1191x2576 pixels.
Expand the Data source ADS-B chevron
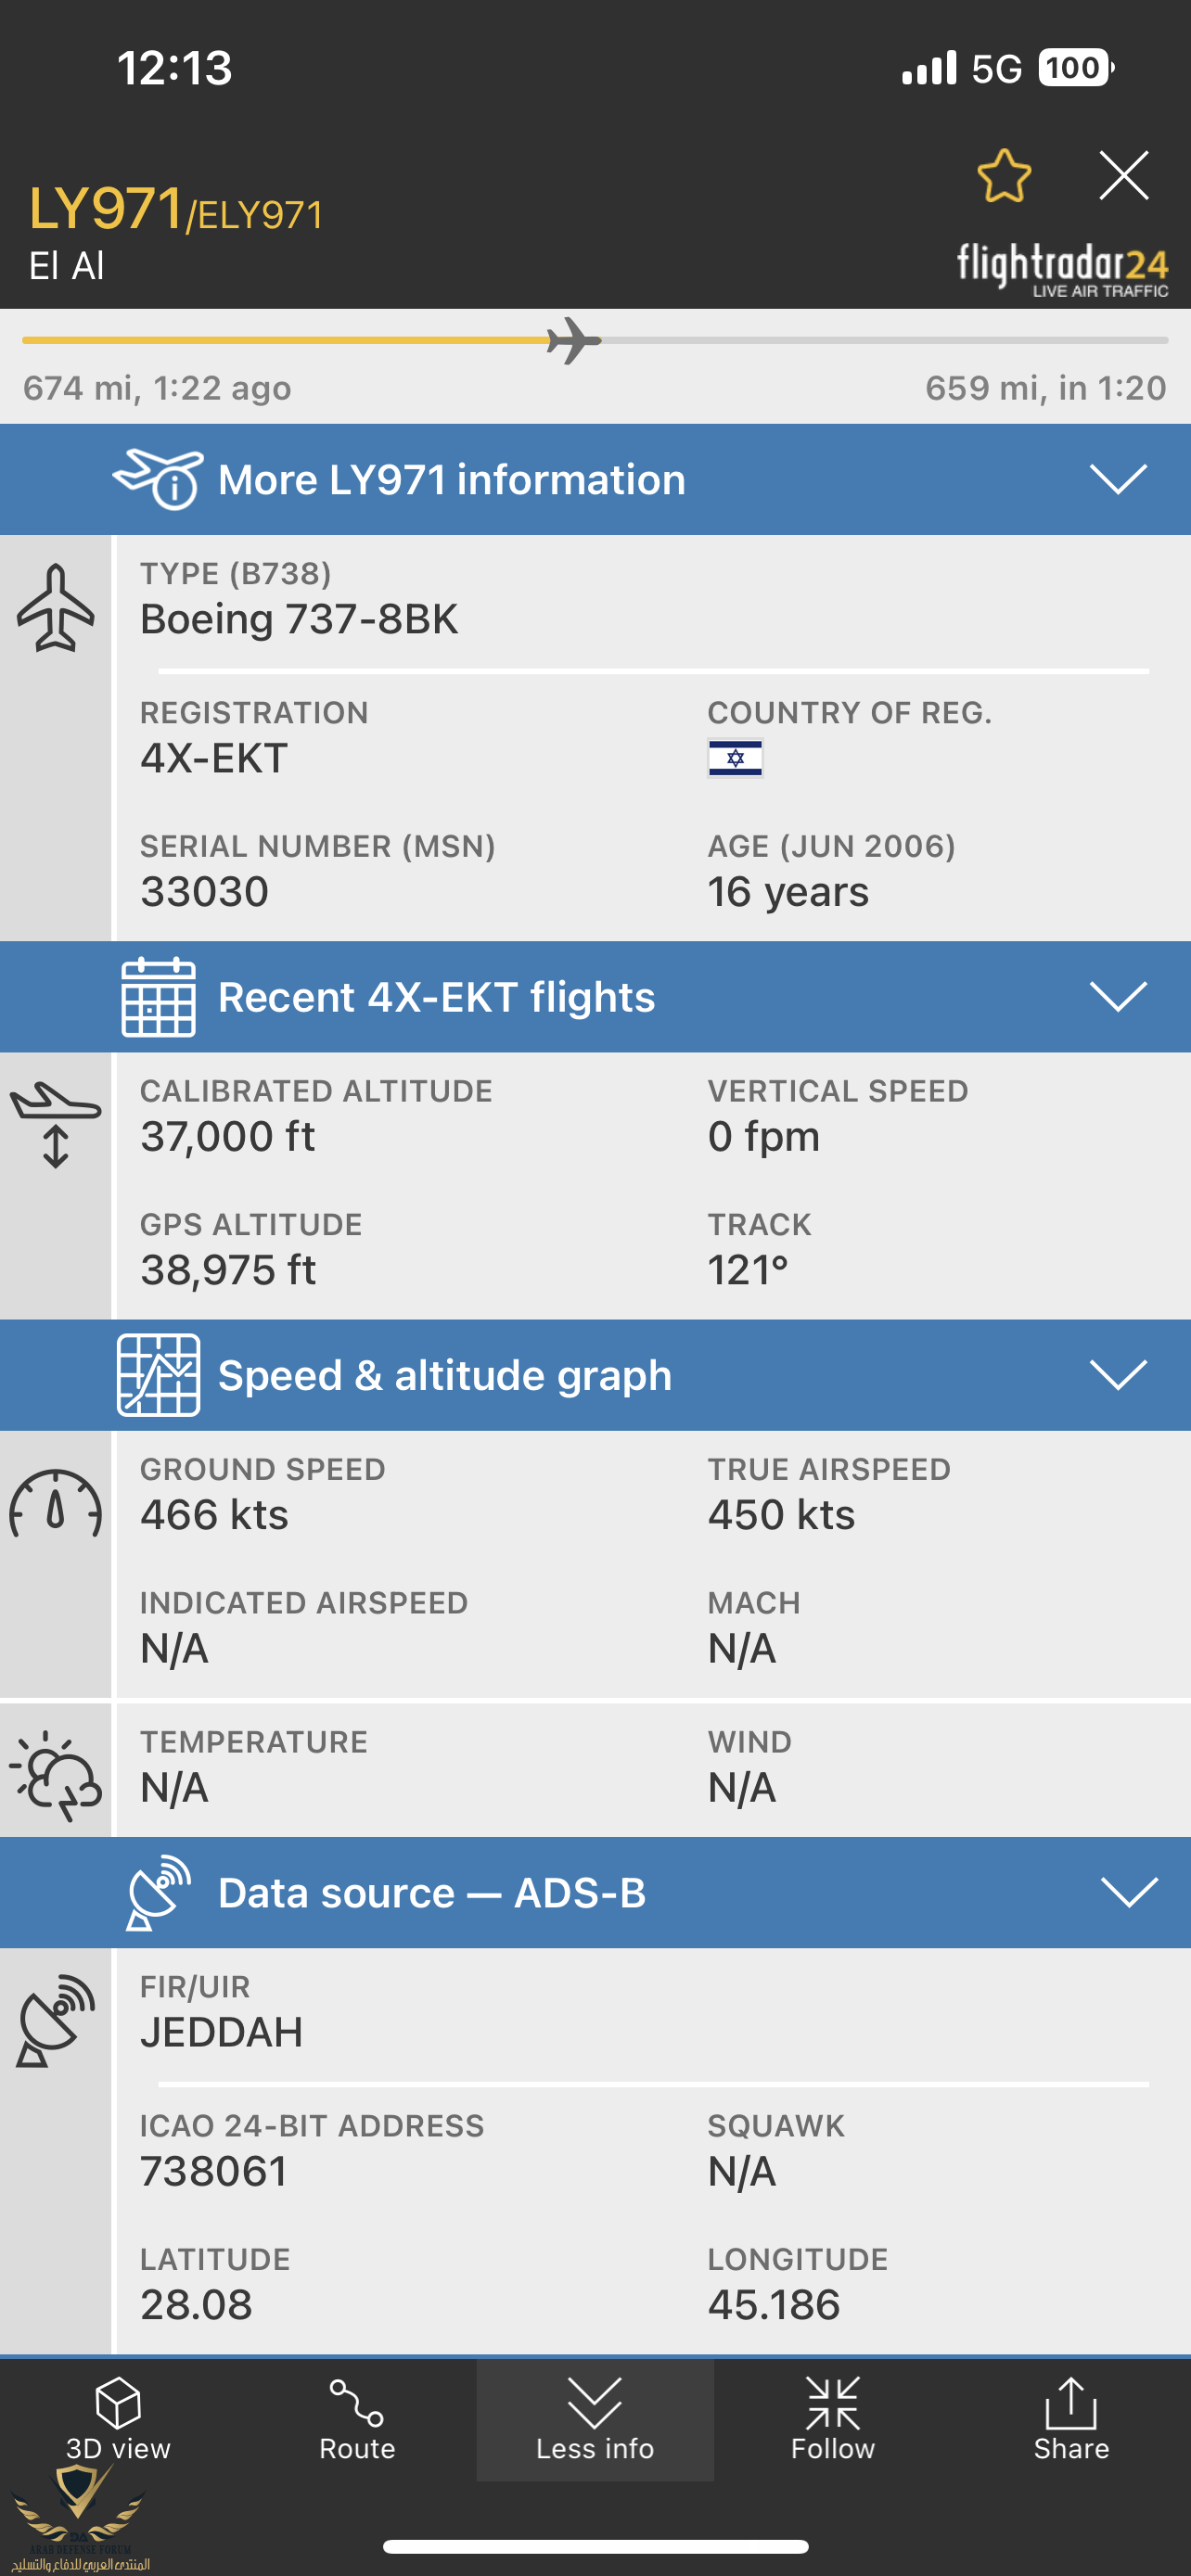[1128, 1892]
